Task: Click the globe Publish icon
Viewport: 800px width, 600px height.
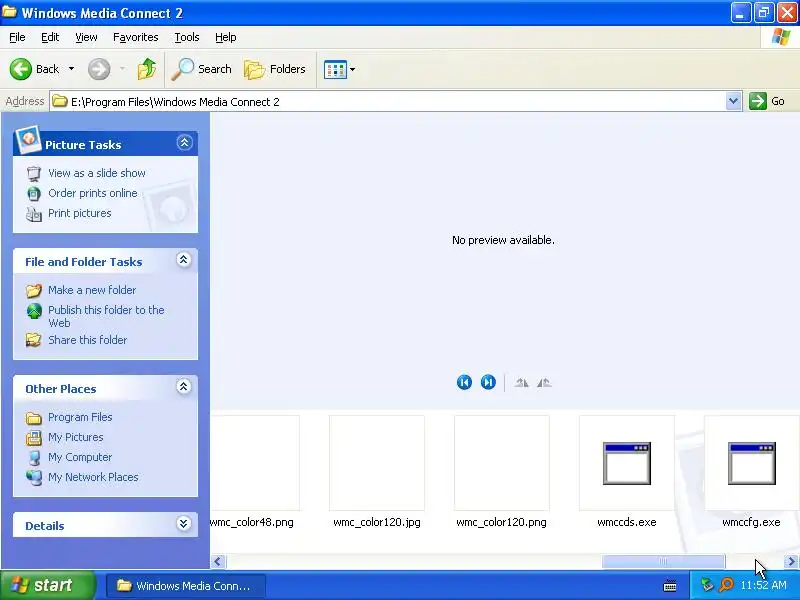Action: [x=34, y=311]
